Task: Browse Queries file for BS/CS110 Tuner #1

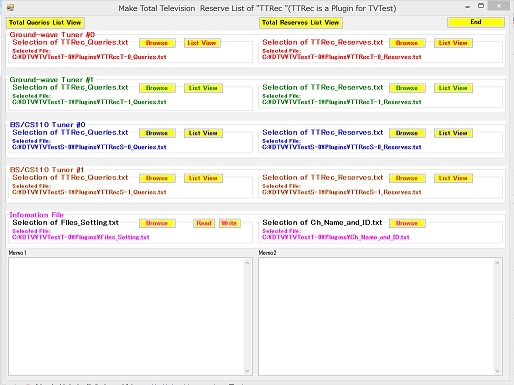Action: click(x=157, y=178)
